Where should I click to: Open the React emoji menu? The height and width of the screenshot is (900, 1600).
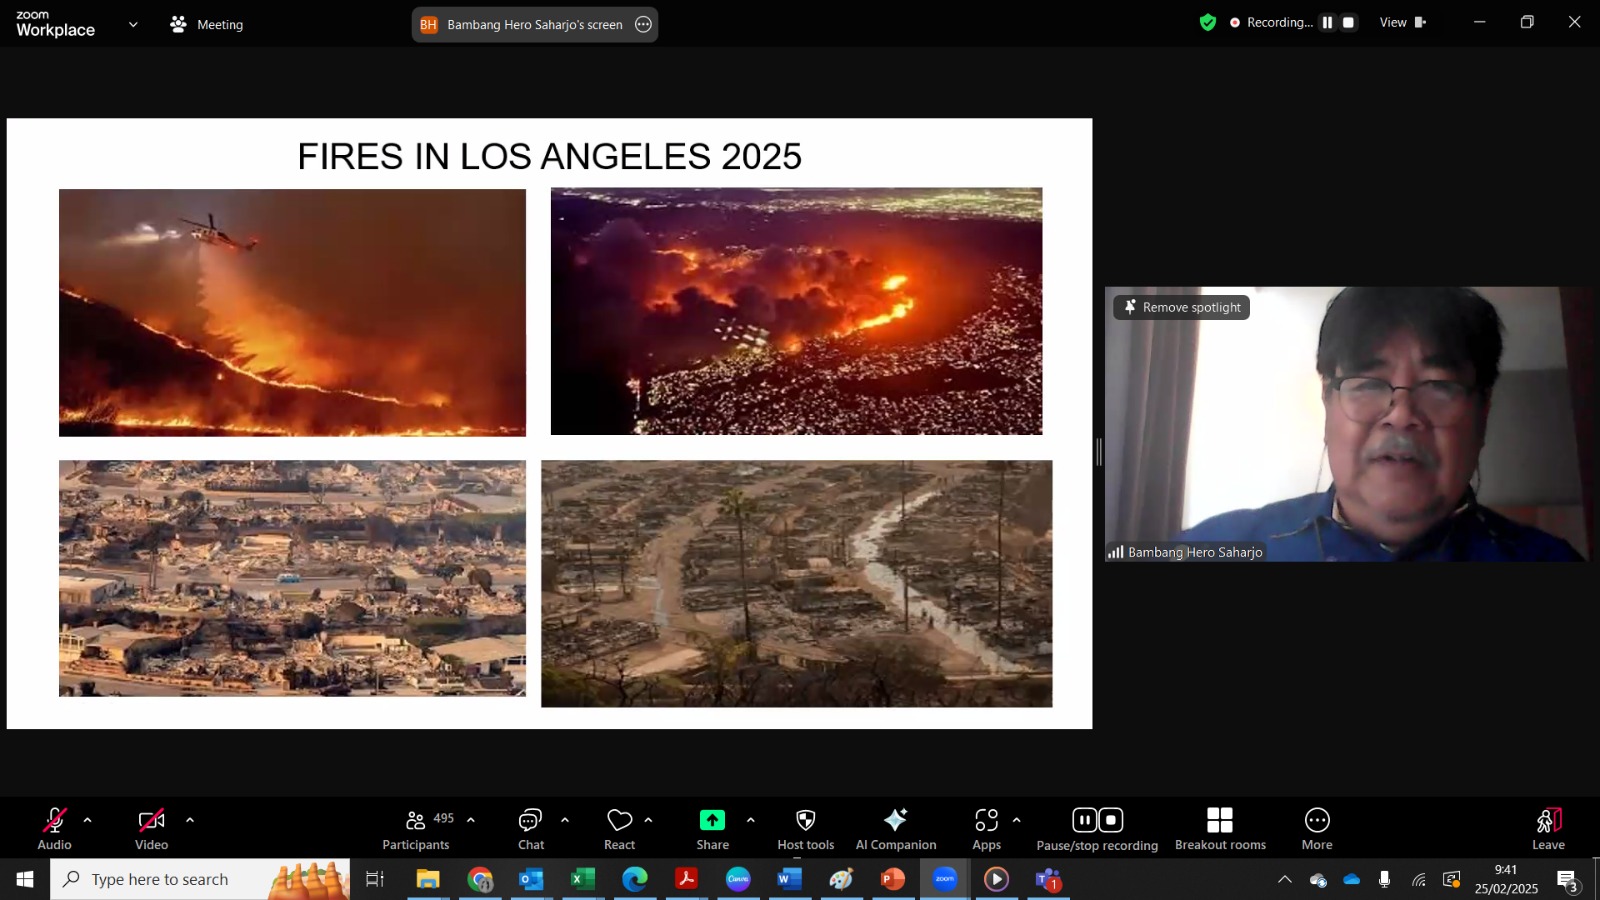tap(620, 829)
